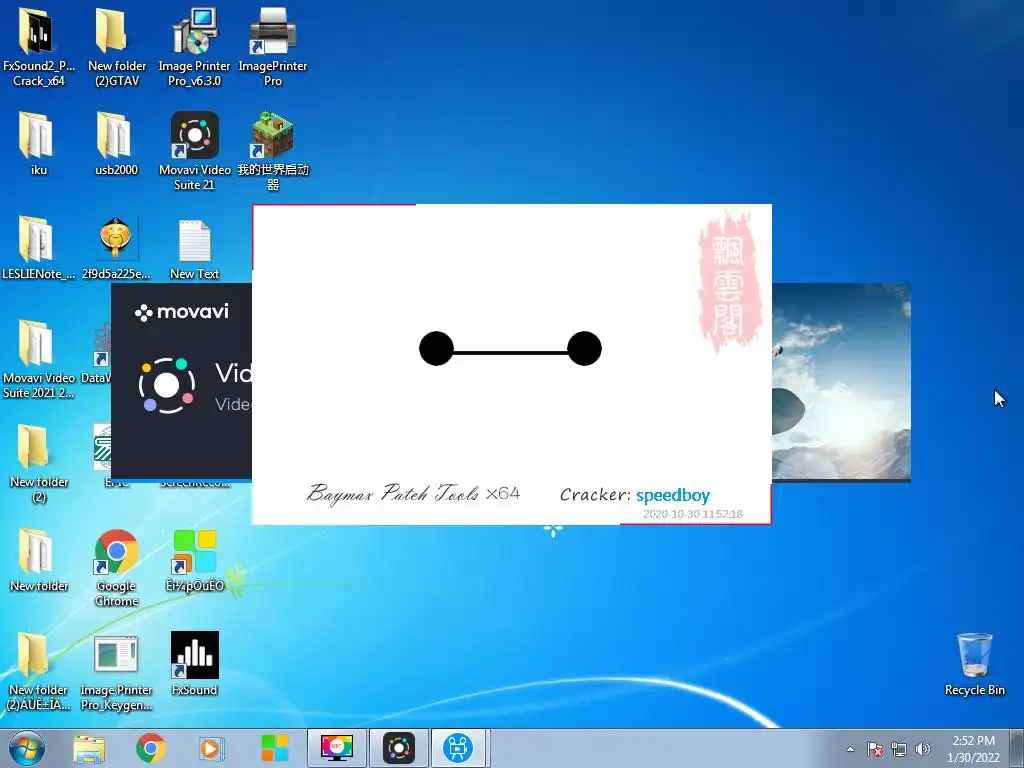Open the LESLIENote folder
Screen dimensions: 1024x768
pos(38,248)
